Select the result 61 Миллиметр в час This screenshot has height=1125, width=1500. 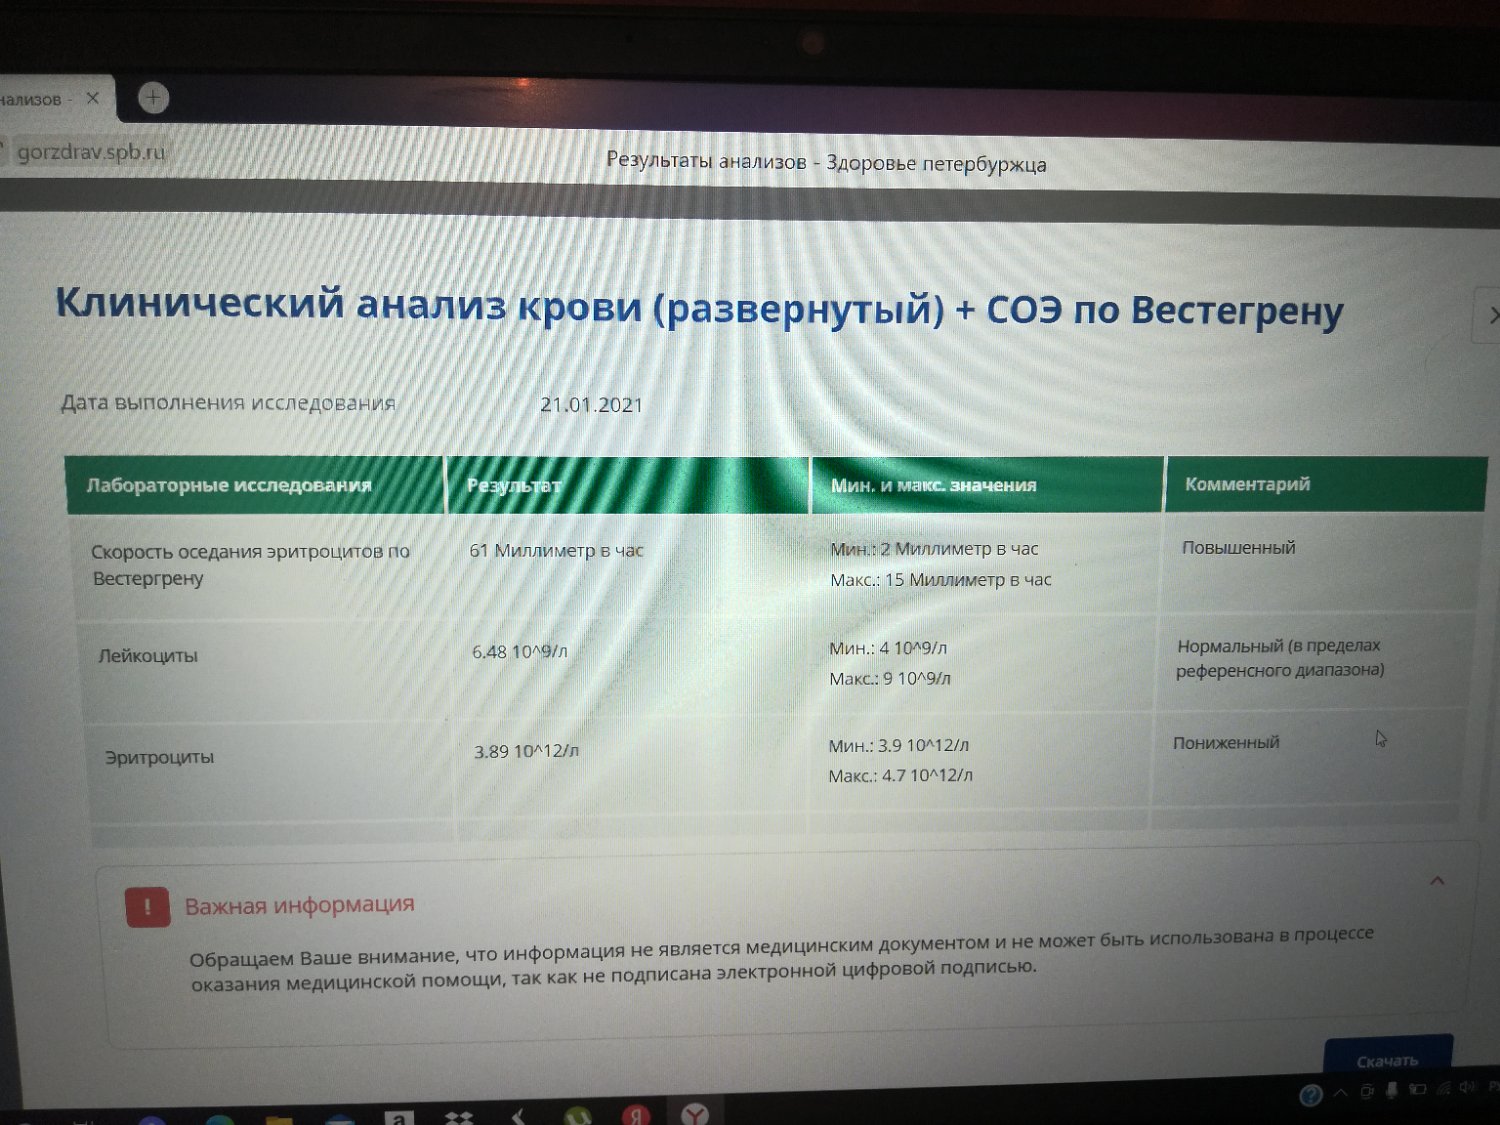coord(556,550)
